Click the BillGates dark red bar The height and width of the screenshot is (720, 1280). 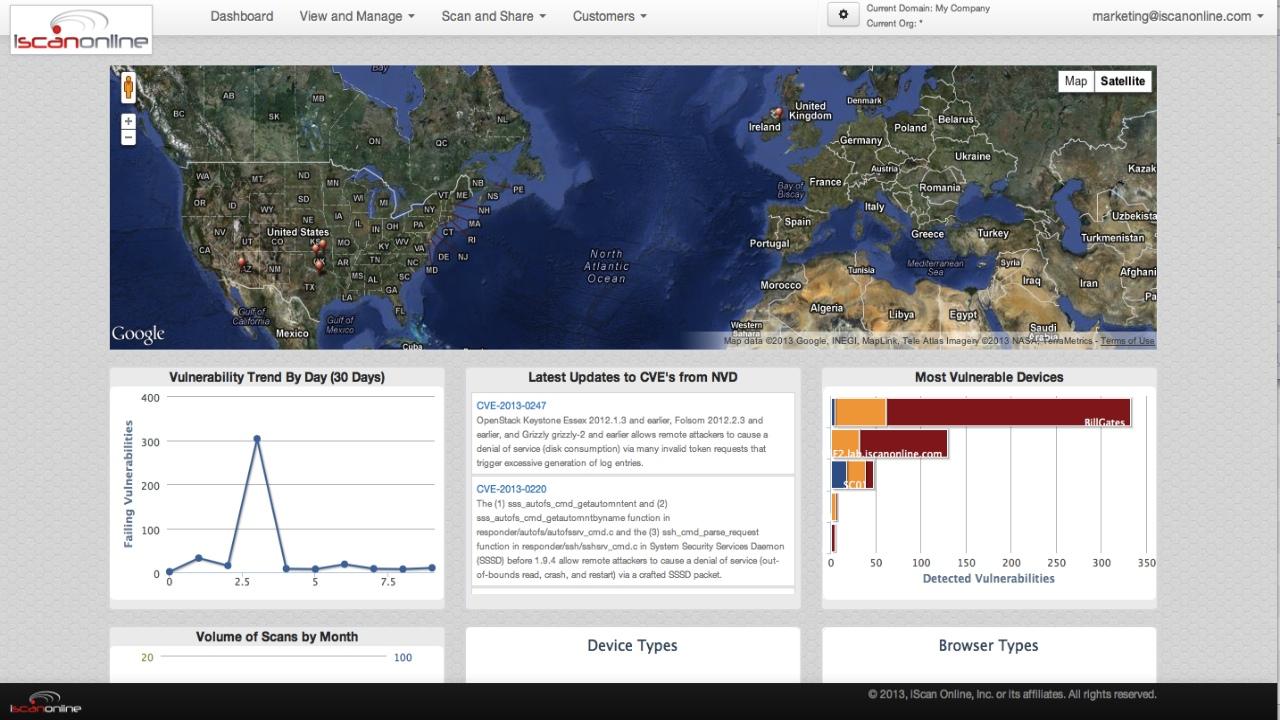tap(1008, 412)
